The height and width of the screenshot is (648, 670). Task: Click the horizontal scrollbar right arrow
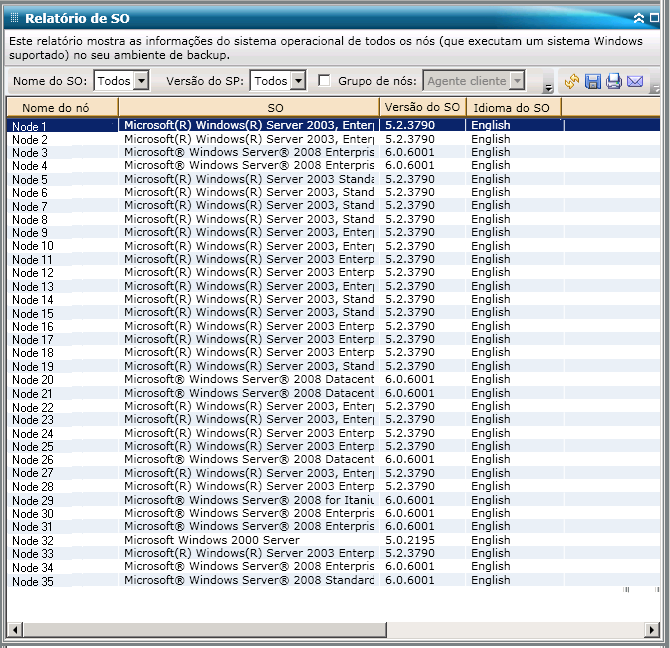(x=652, y=630)
